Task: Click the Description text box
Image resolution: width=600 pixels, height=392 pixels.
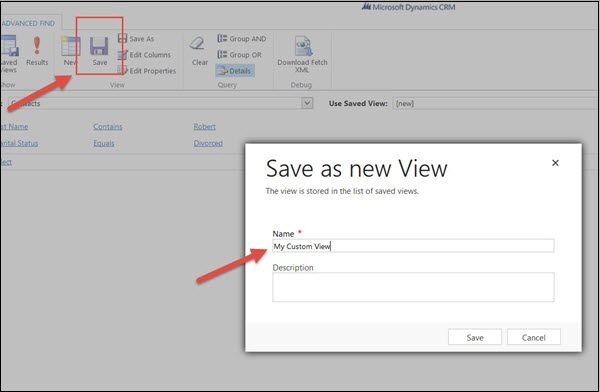Action: click(413, 287)
